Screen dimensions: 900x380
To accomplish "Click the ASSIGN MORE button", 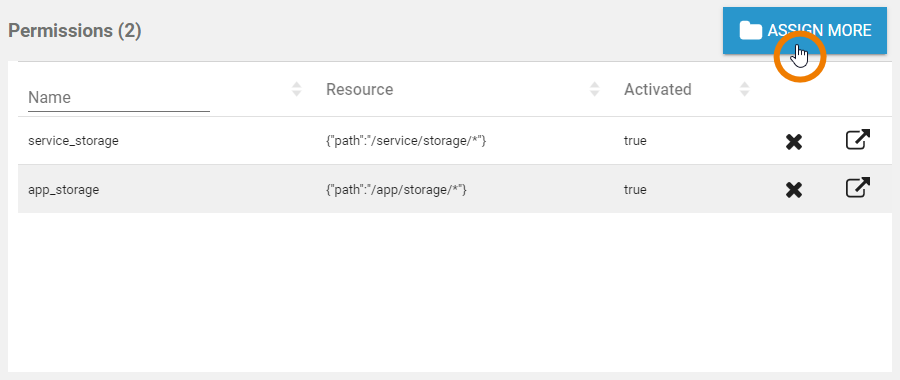I will pyautogui.click(x=805, y=30).
